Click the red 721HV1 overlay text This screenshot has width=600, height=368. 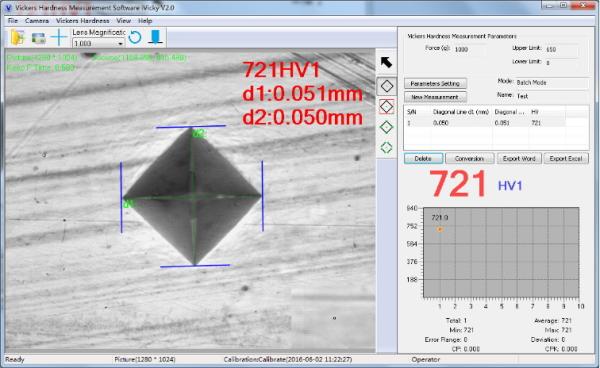pos(281,70)
